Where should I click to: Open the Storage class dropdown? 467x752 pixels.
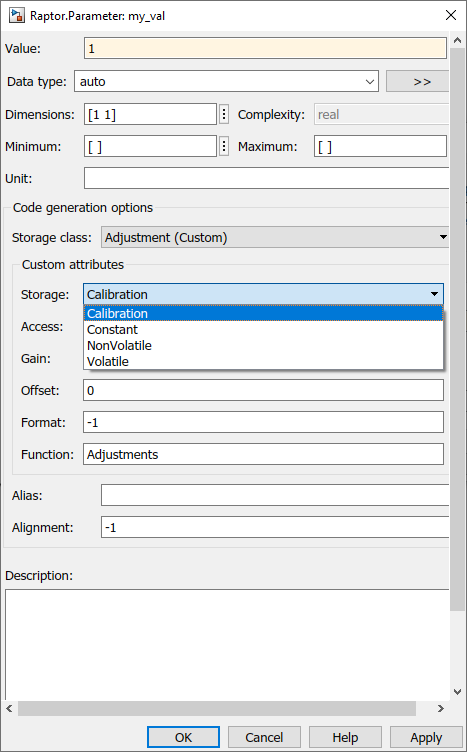pos(275,237)
